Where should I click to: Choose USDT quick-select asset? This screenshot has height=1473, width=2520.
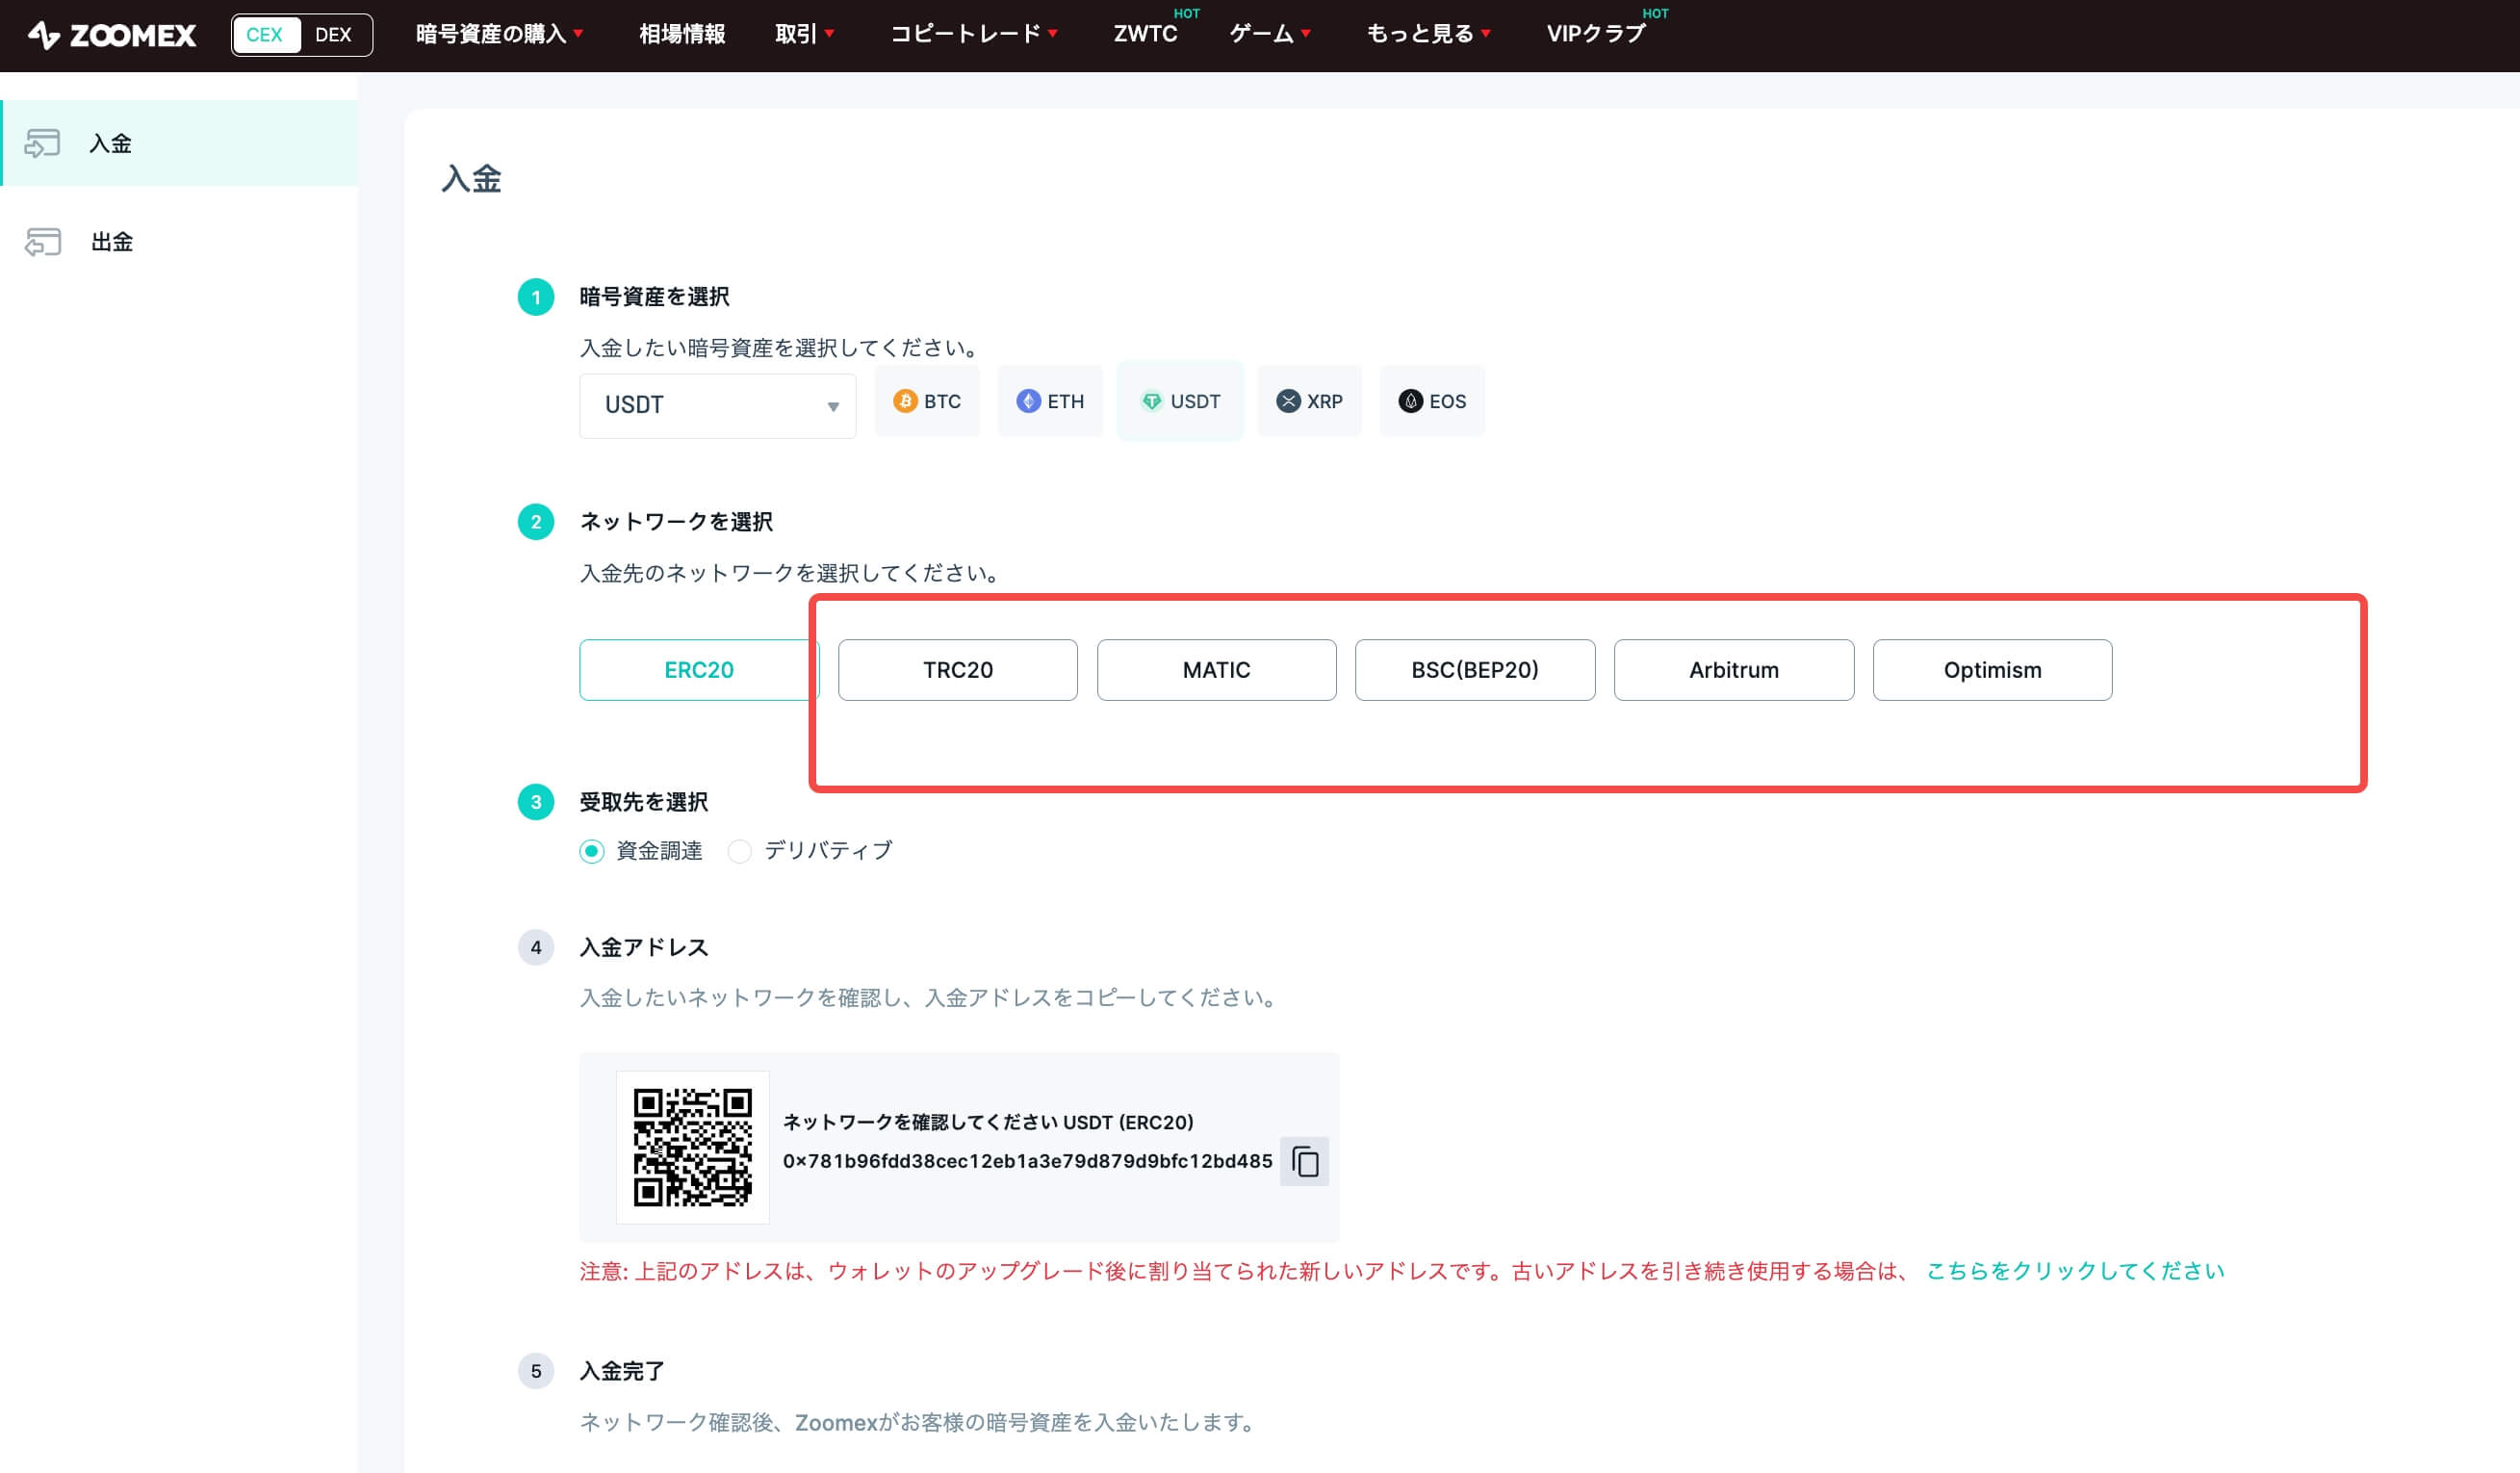1180,401
